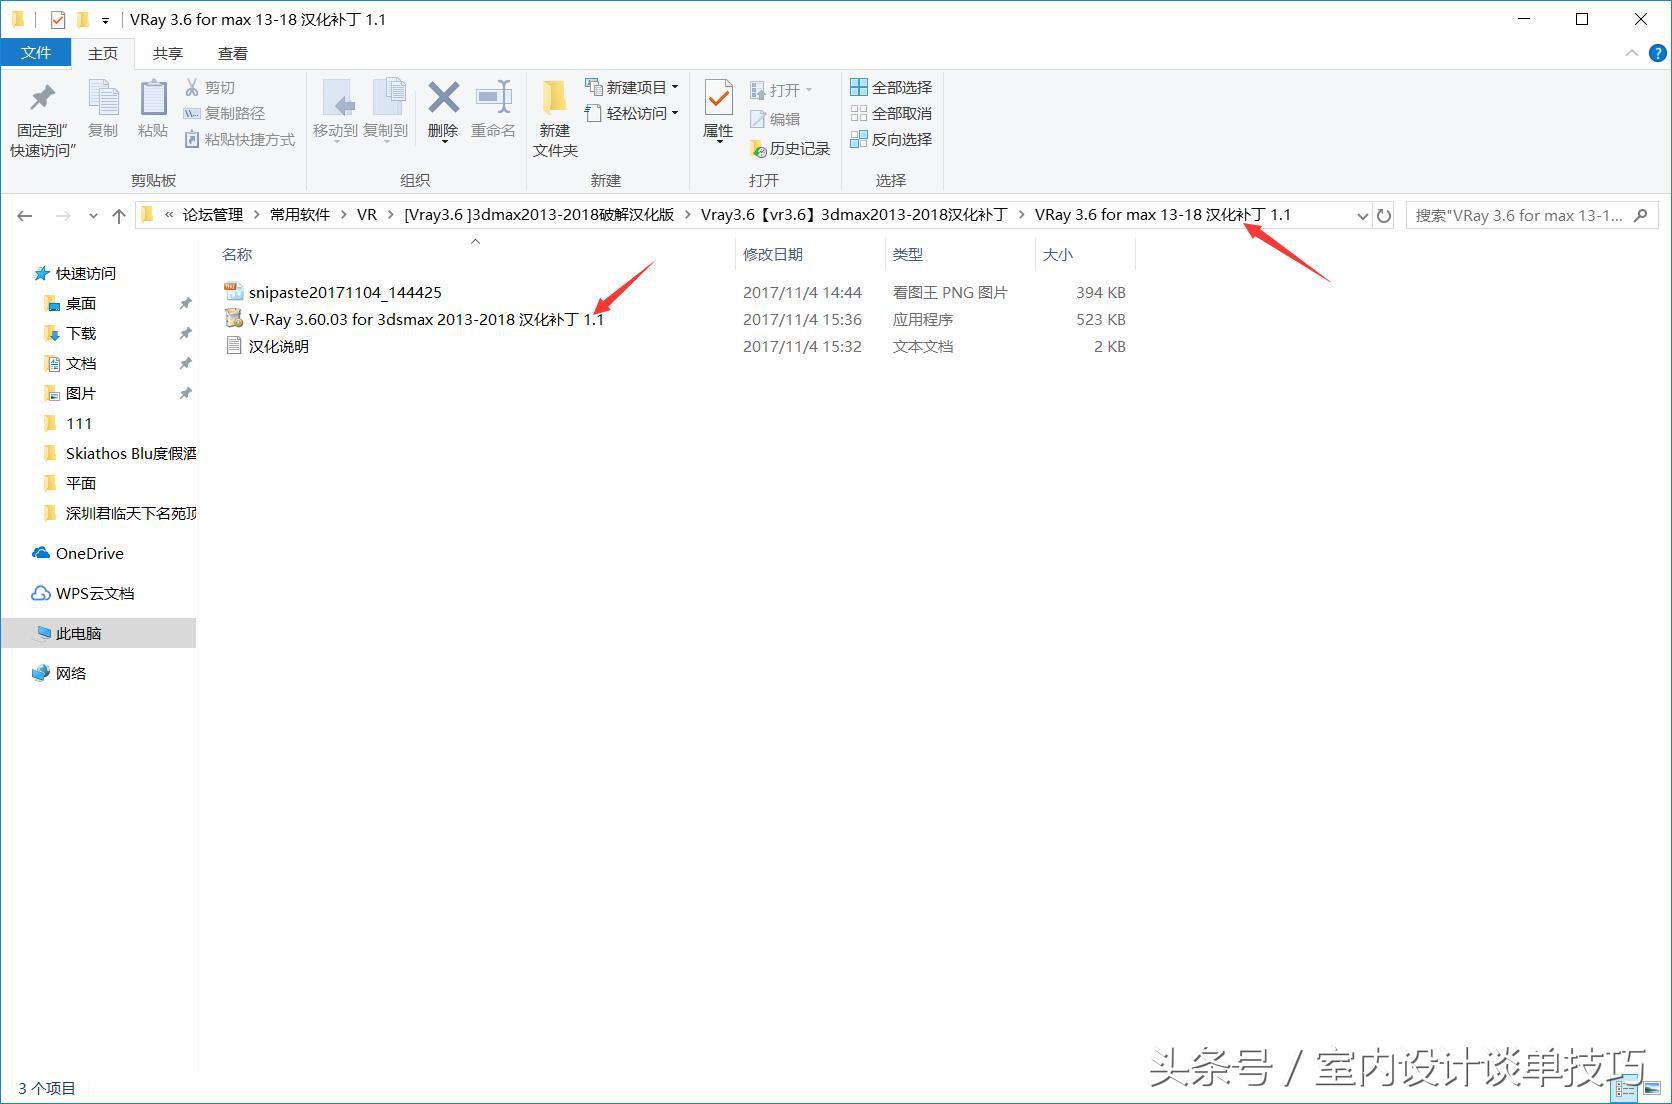
Task: Open Downloads (下载) in sidebar
Action: pyautogui.click(x=80, y=333)
